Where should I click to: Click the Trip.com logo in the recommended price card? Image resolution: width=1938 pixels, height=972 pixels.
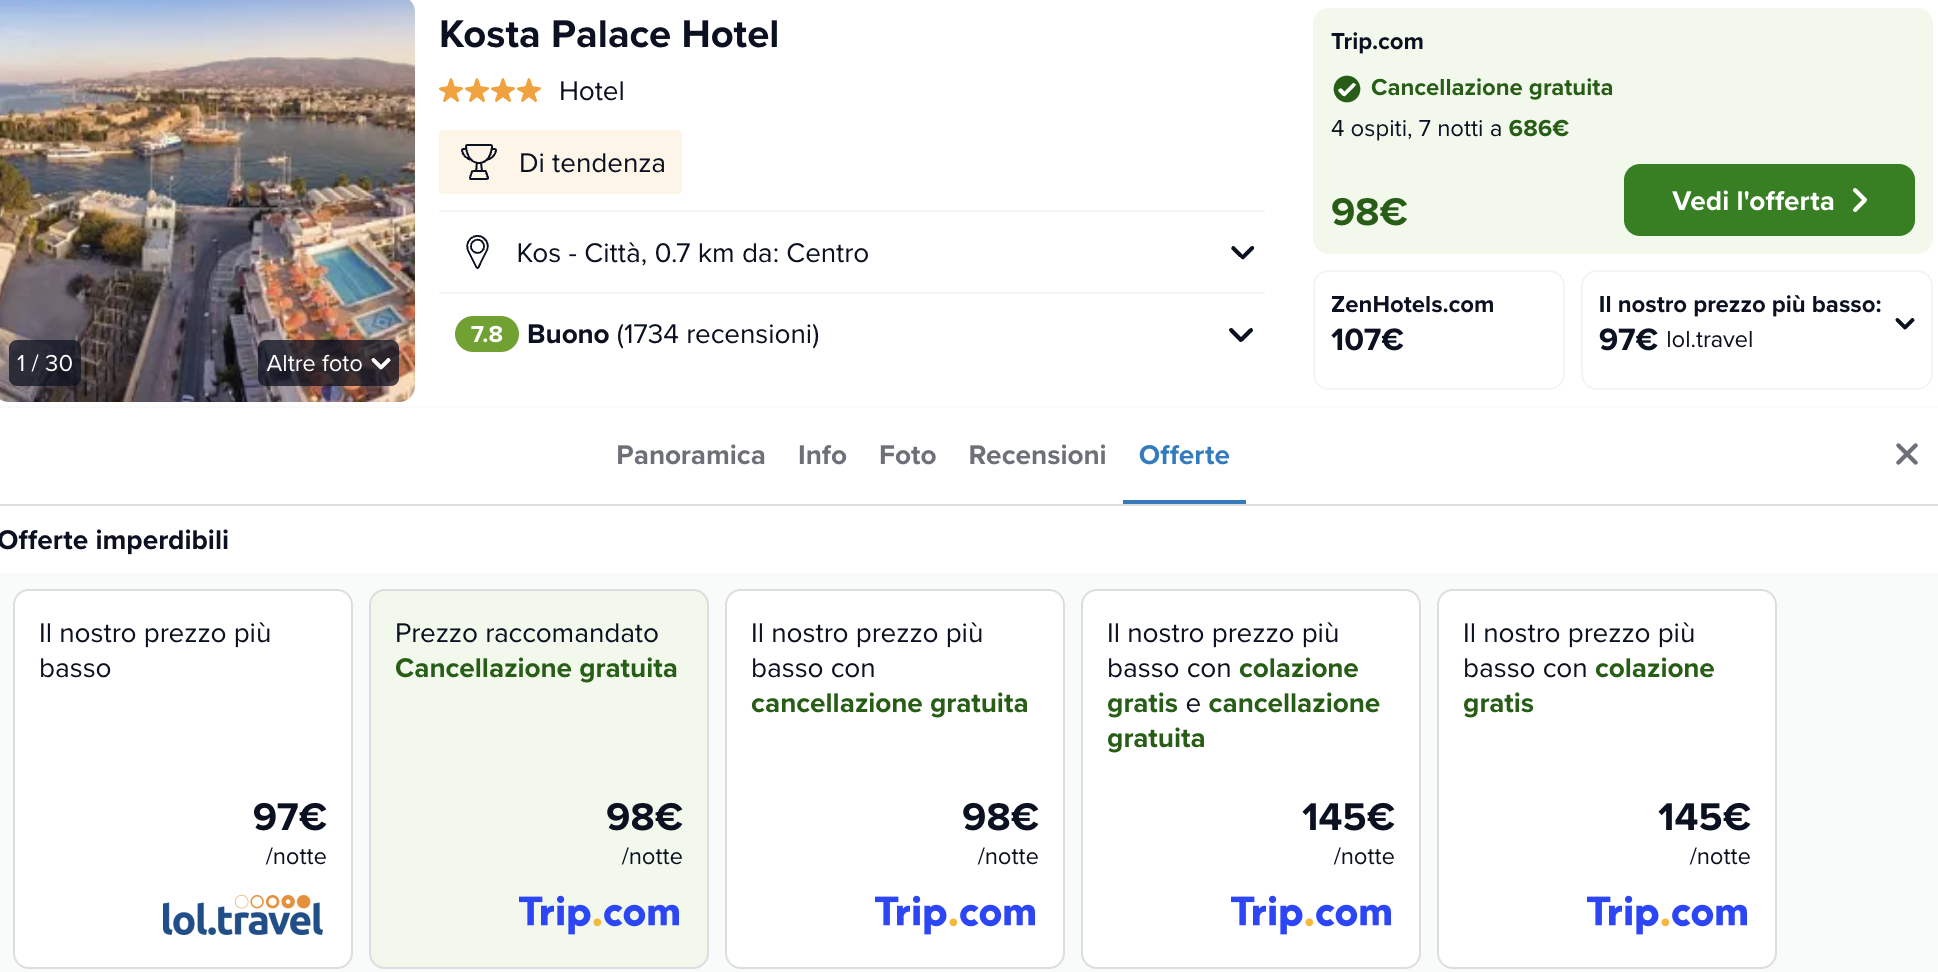pos(599,912)
